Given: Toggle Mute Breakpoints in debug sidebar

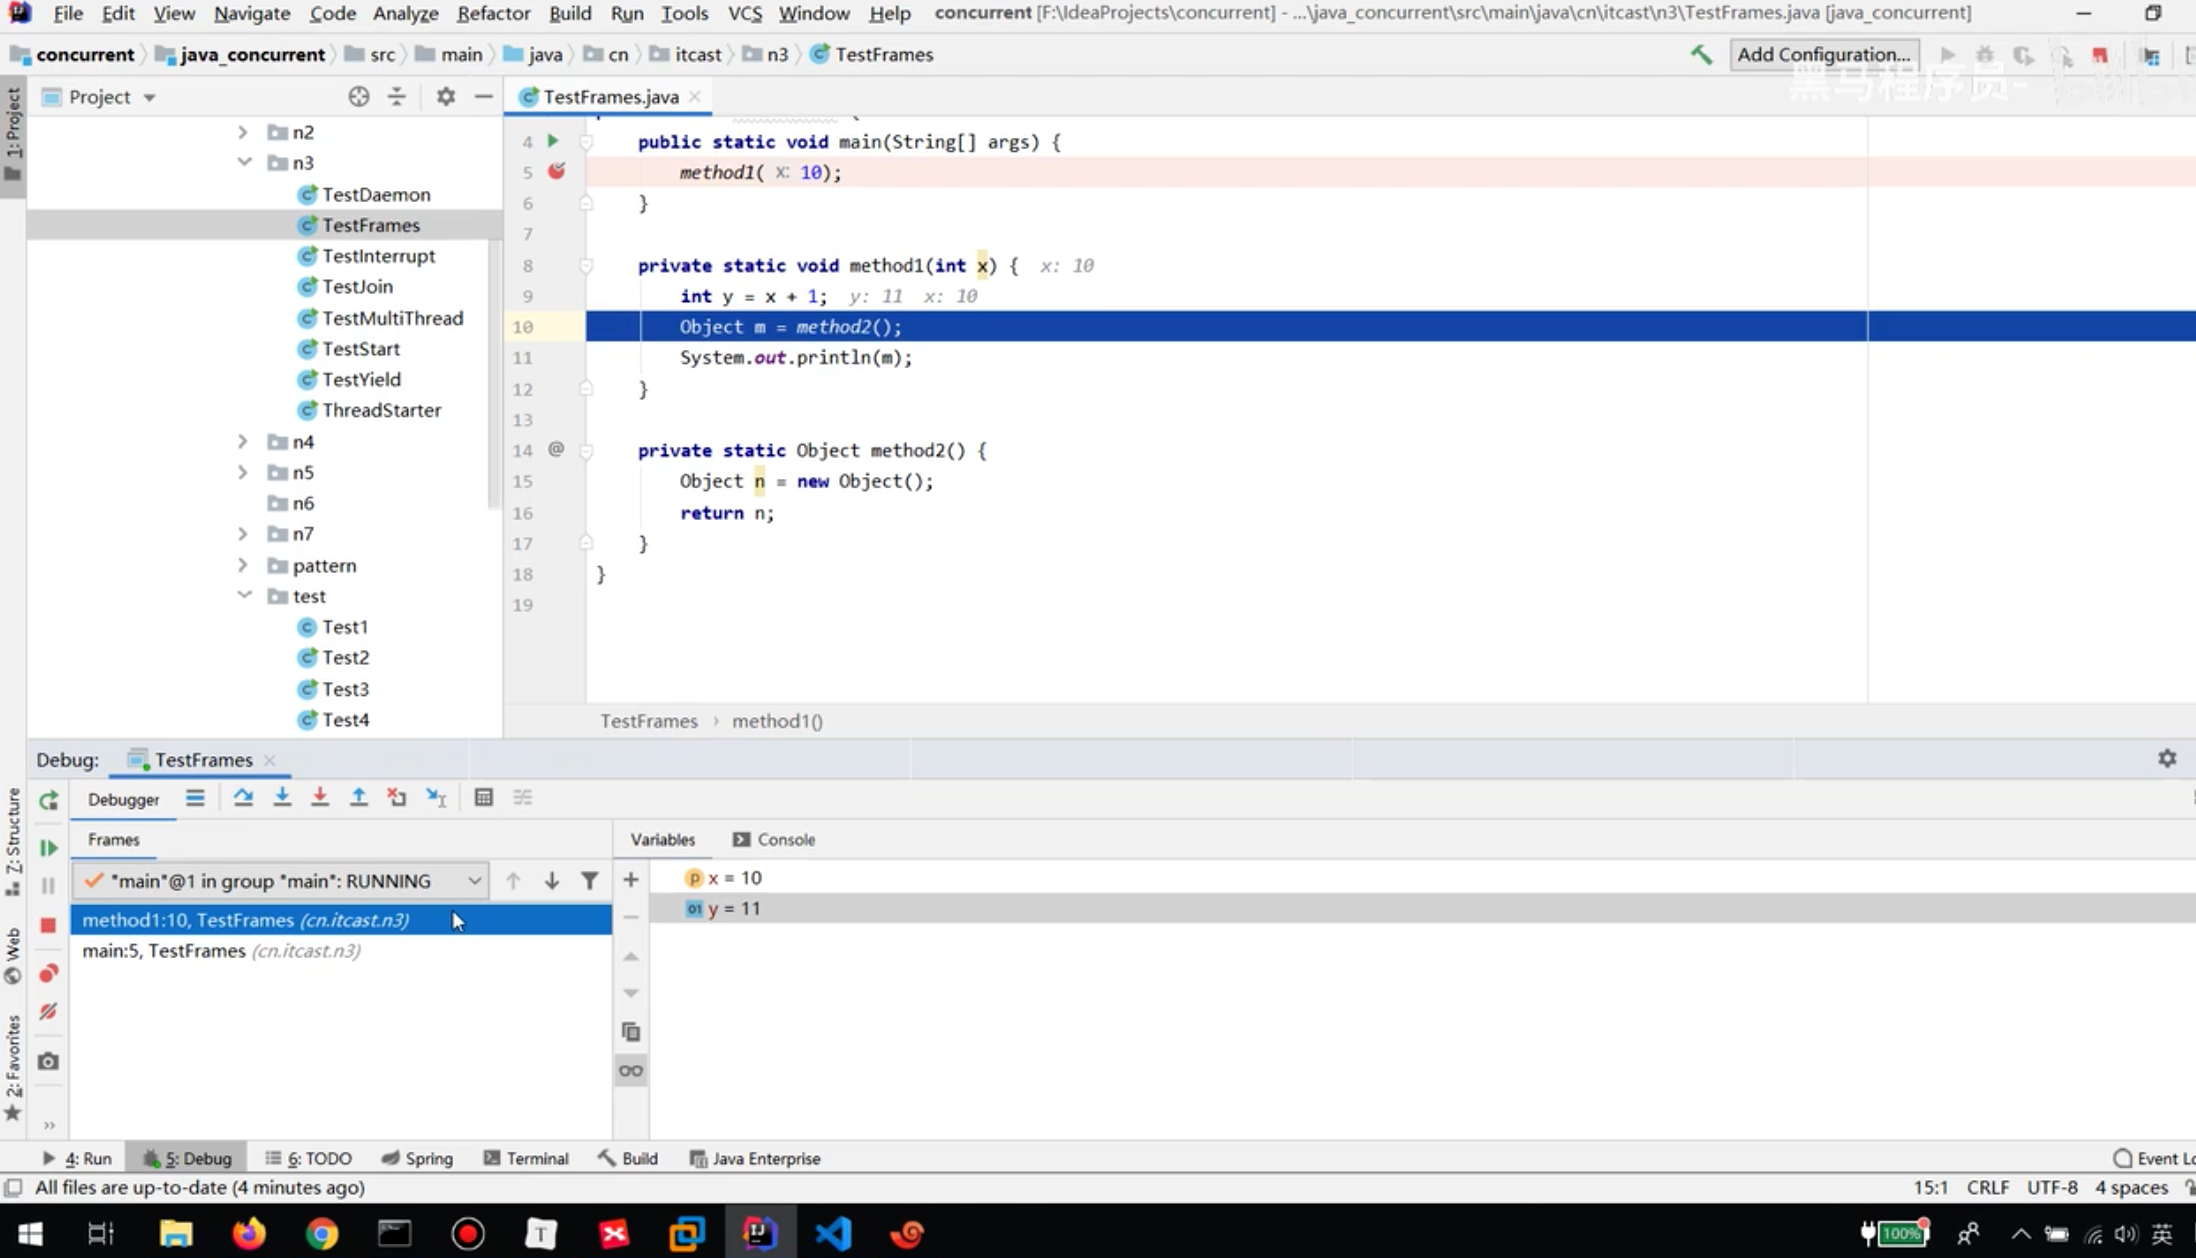Looking at the screenshot, I should [x=48, y=1012].
